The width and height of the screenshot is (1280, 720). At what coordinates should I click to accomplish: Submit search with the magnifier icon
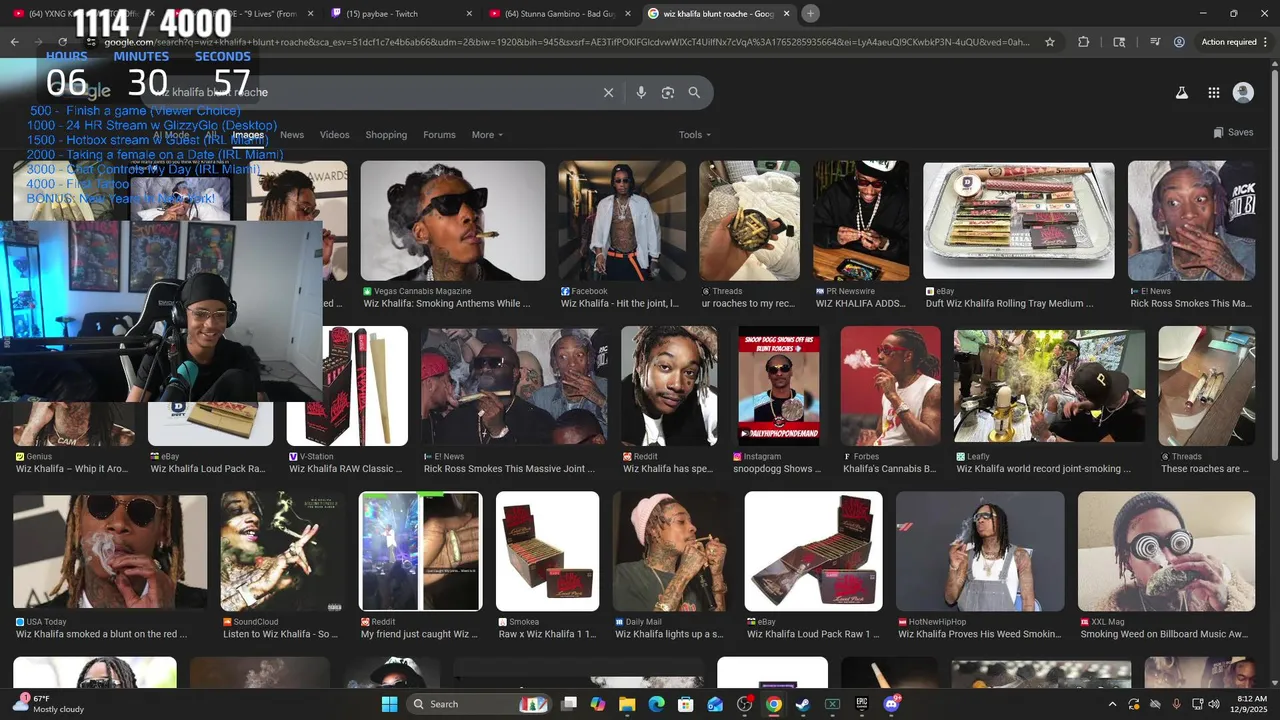tap(694, 92)
